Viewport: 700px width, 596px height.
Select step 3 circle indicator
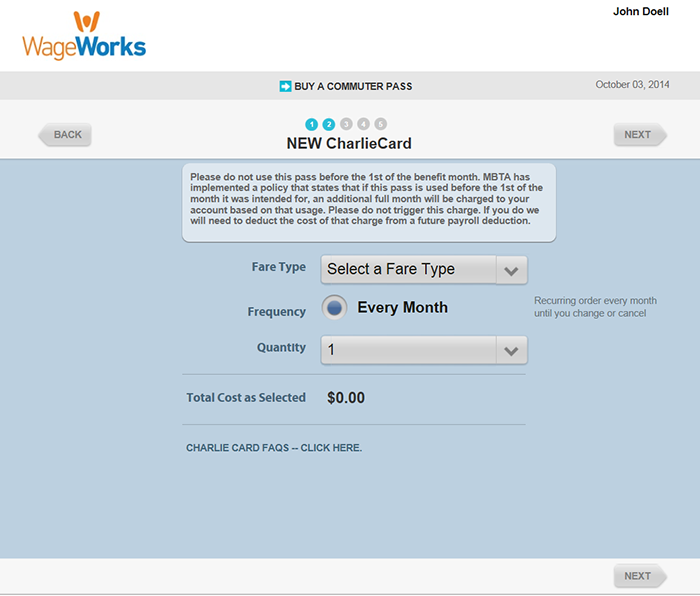(x=346, y=124)
